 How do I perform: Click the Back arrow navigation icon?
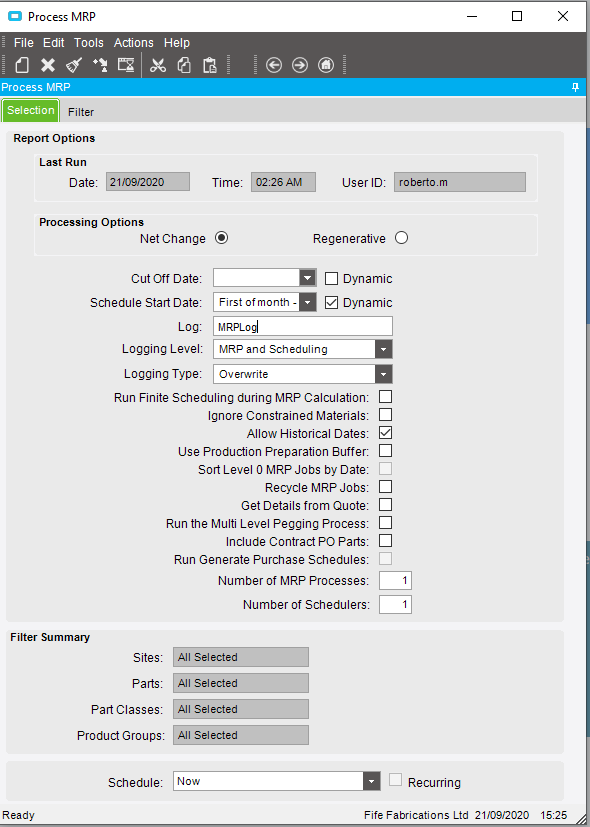click(x=274, y=65)
